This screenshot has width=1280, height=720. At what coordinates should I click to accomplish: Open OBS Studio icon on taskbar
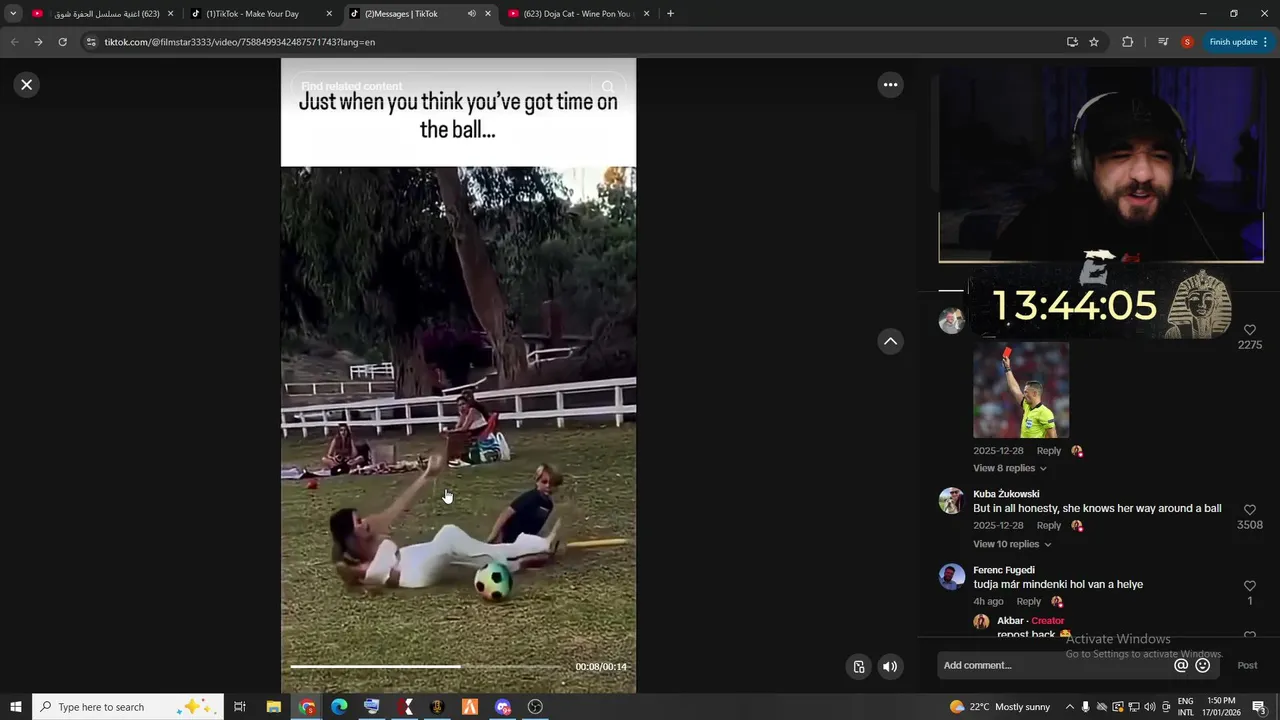coord(535,707)
